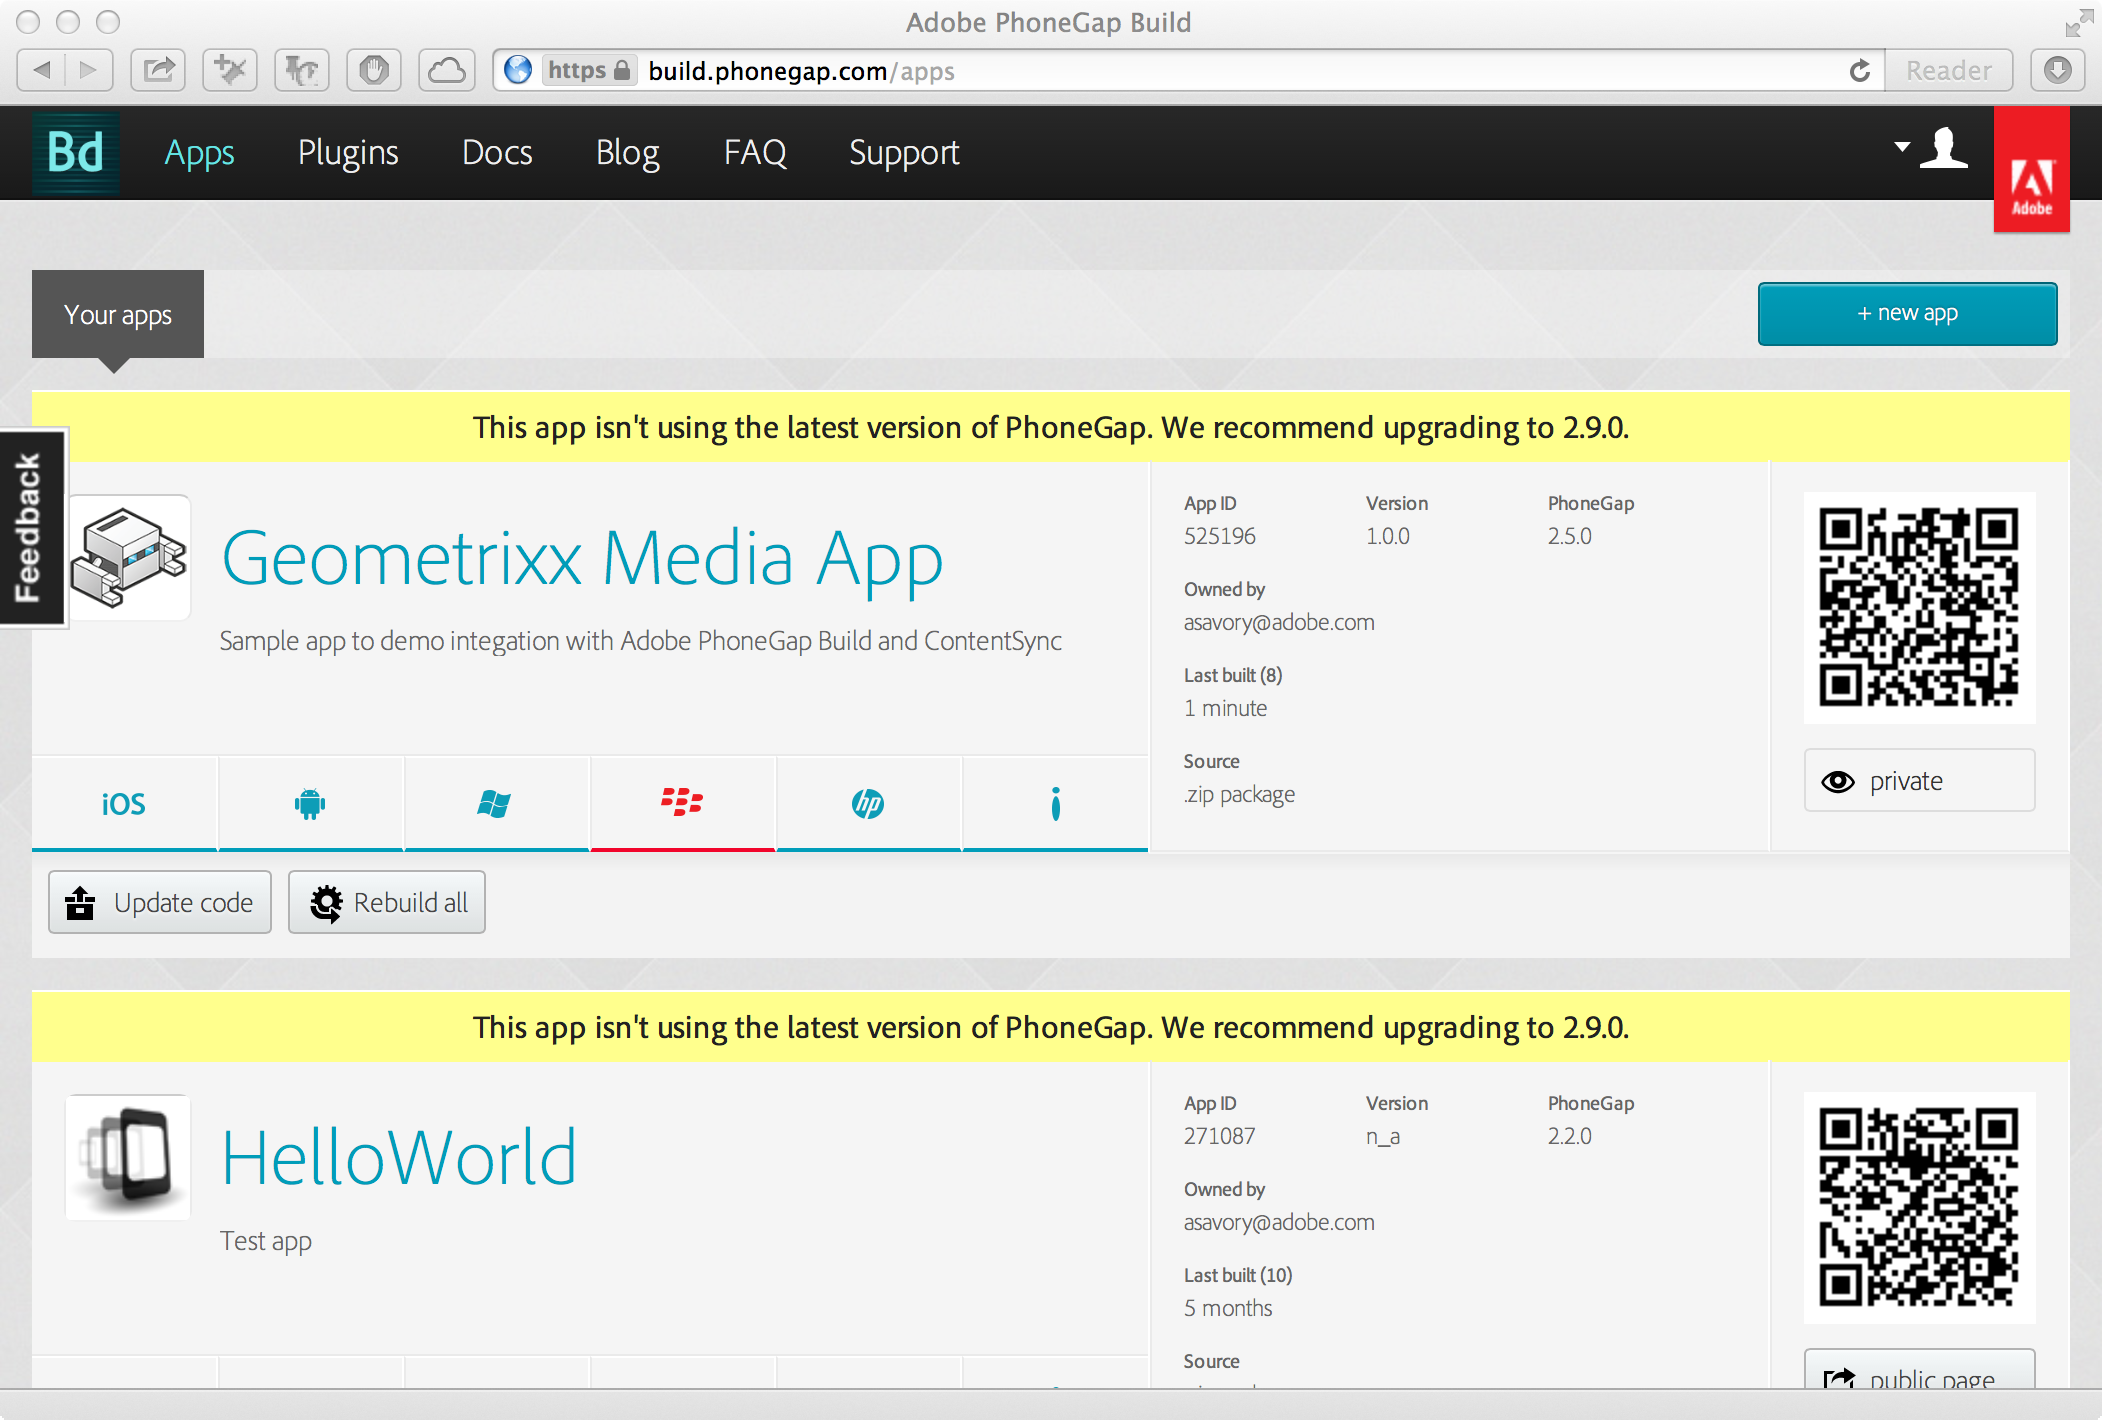Open the Blog navigation item

tap(628, 152)
